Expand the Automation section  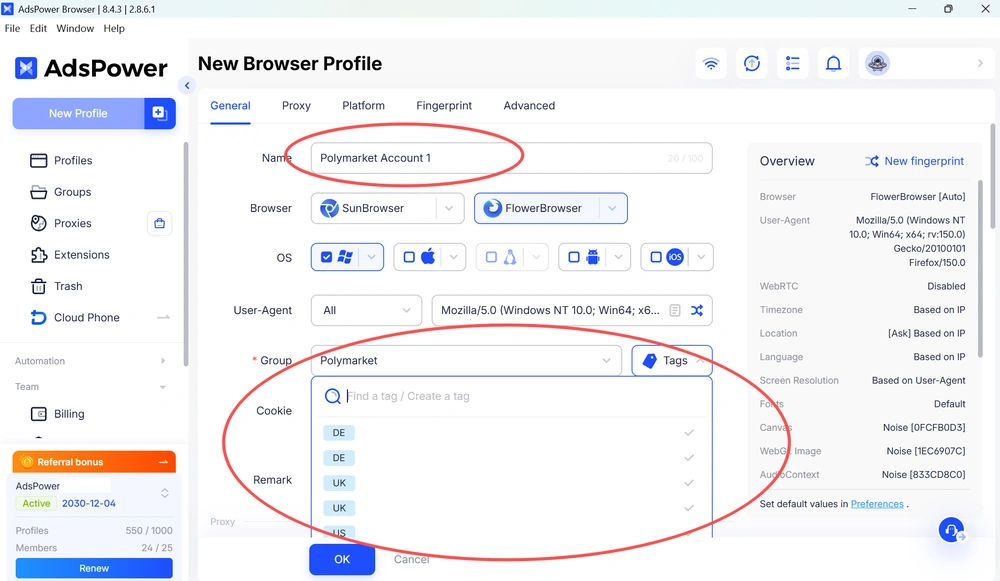[x=91, y=361]
